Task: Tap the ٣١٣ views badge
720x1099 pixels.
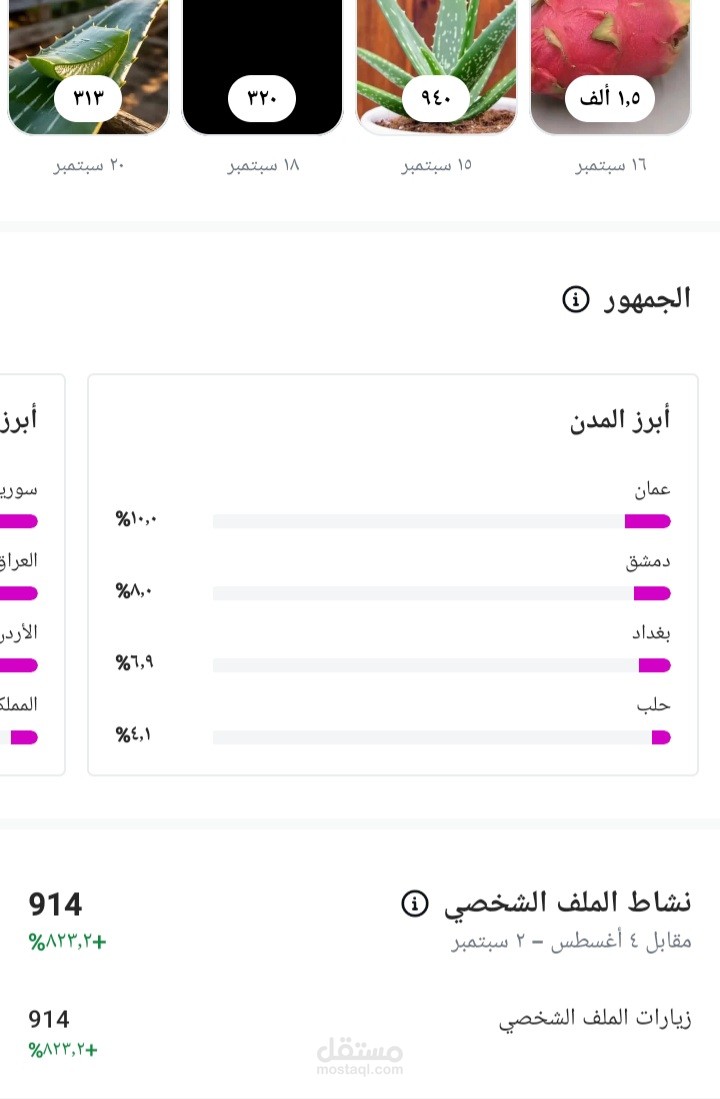Action: [x=88, y=98]
